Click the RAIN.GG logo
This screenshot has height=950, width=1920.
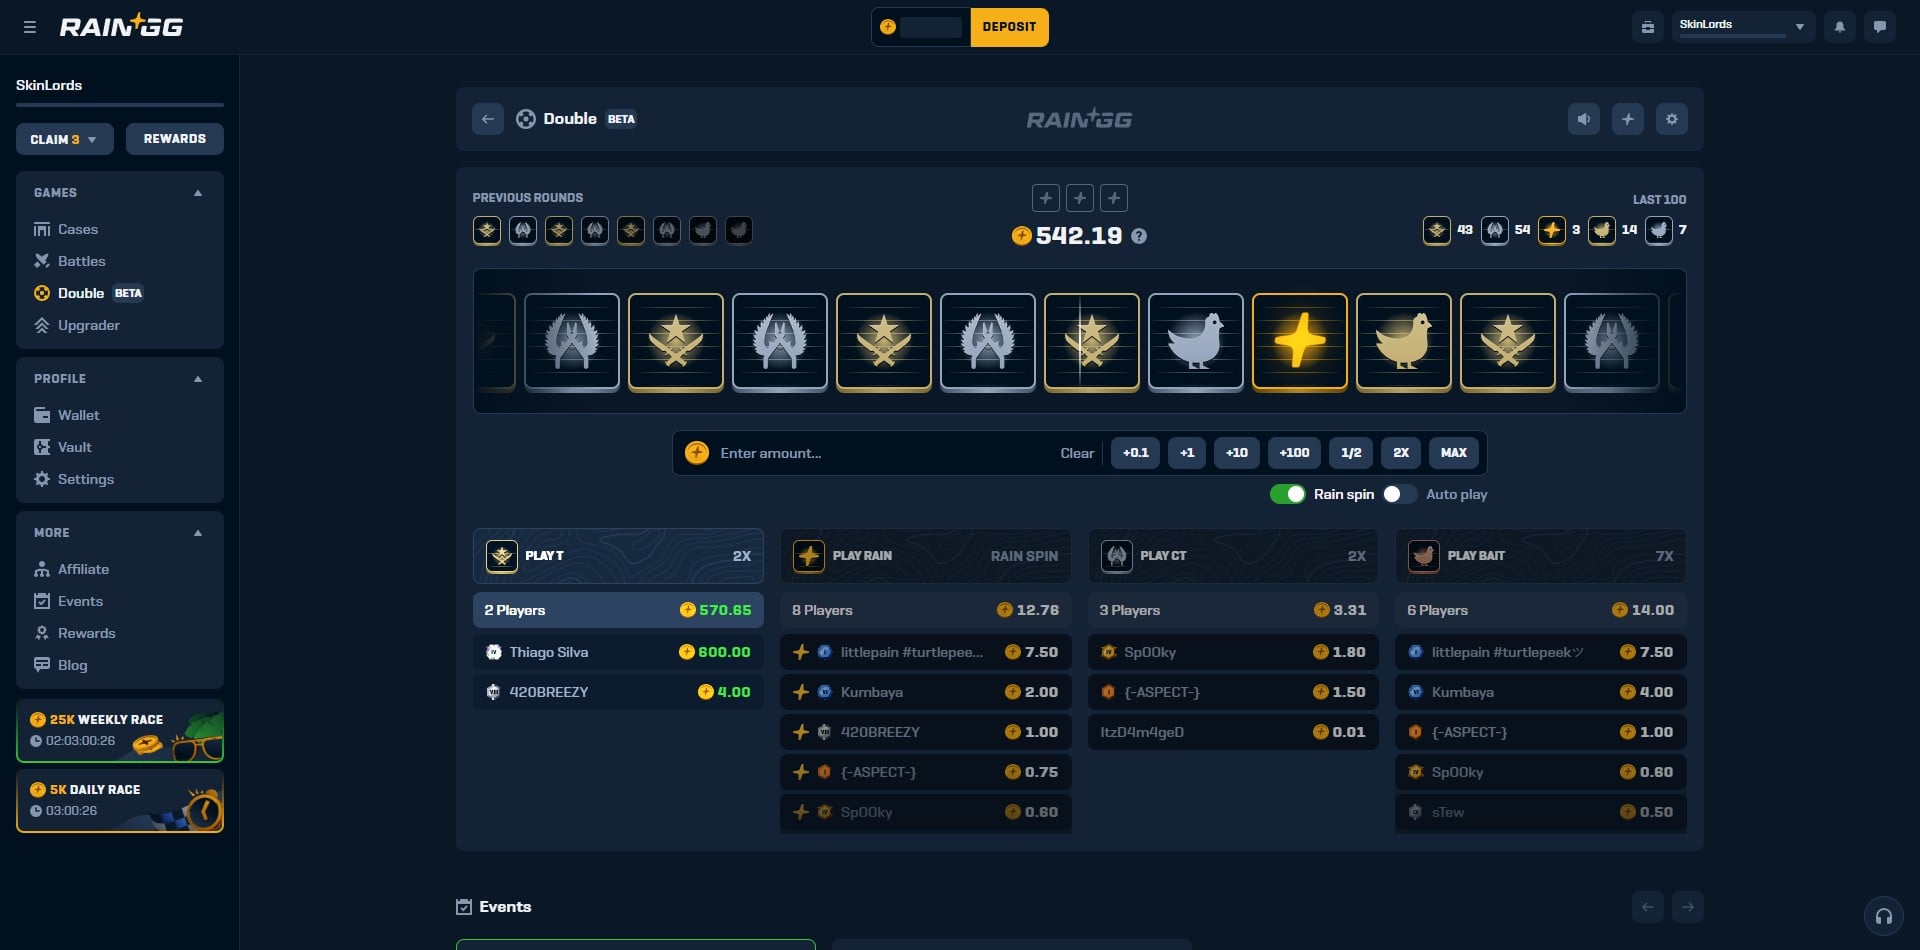click(x=121, y=27)
